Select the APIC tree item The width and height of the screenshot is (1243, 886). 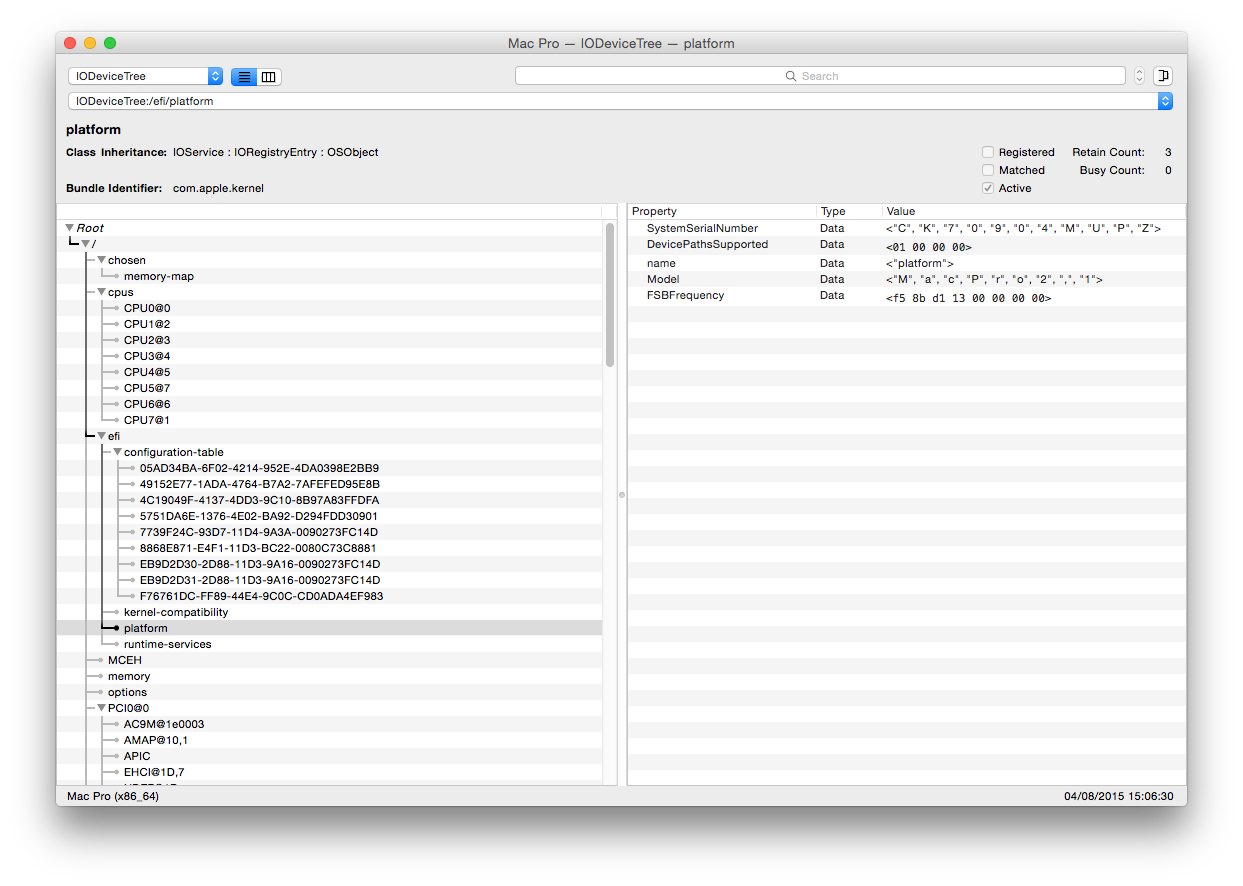coord(137,756)
